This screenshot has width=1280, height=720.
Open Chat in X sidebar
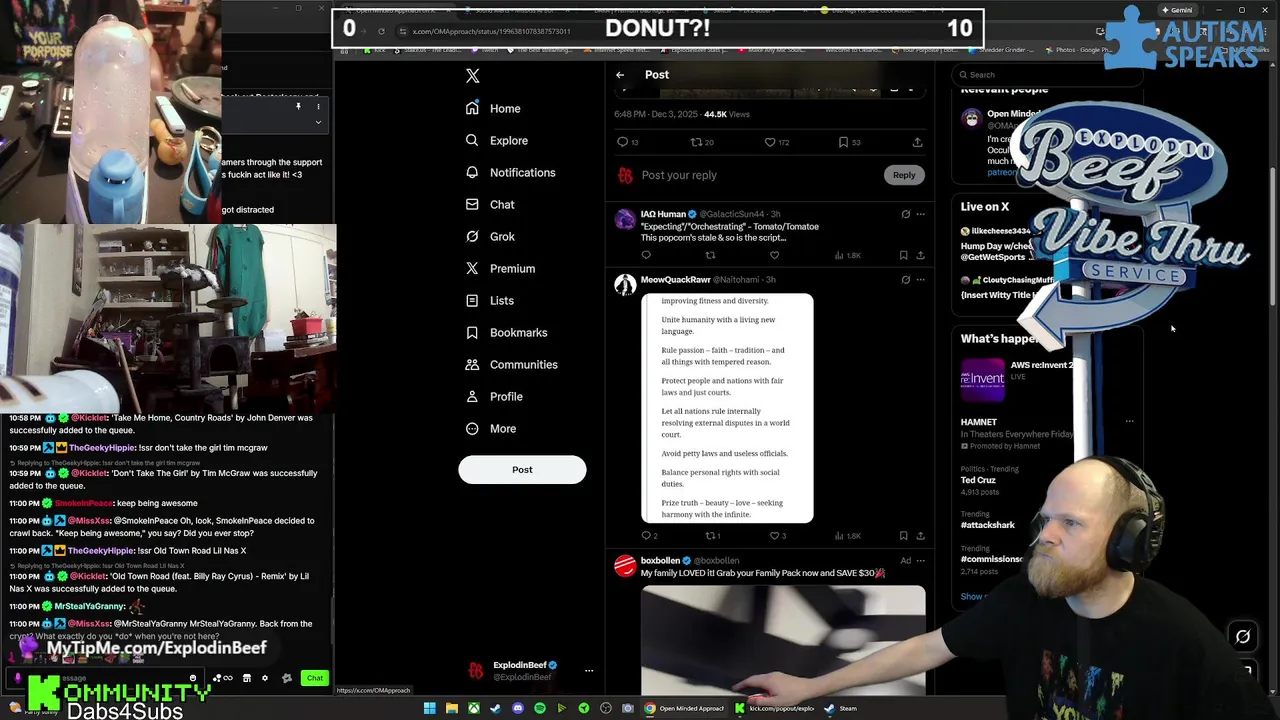490,205
